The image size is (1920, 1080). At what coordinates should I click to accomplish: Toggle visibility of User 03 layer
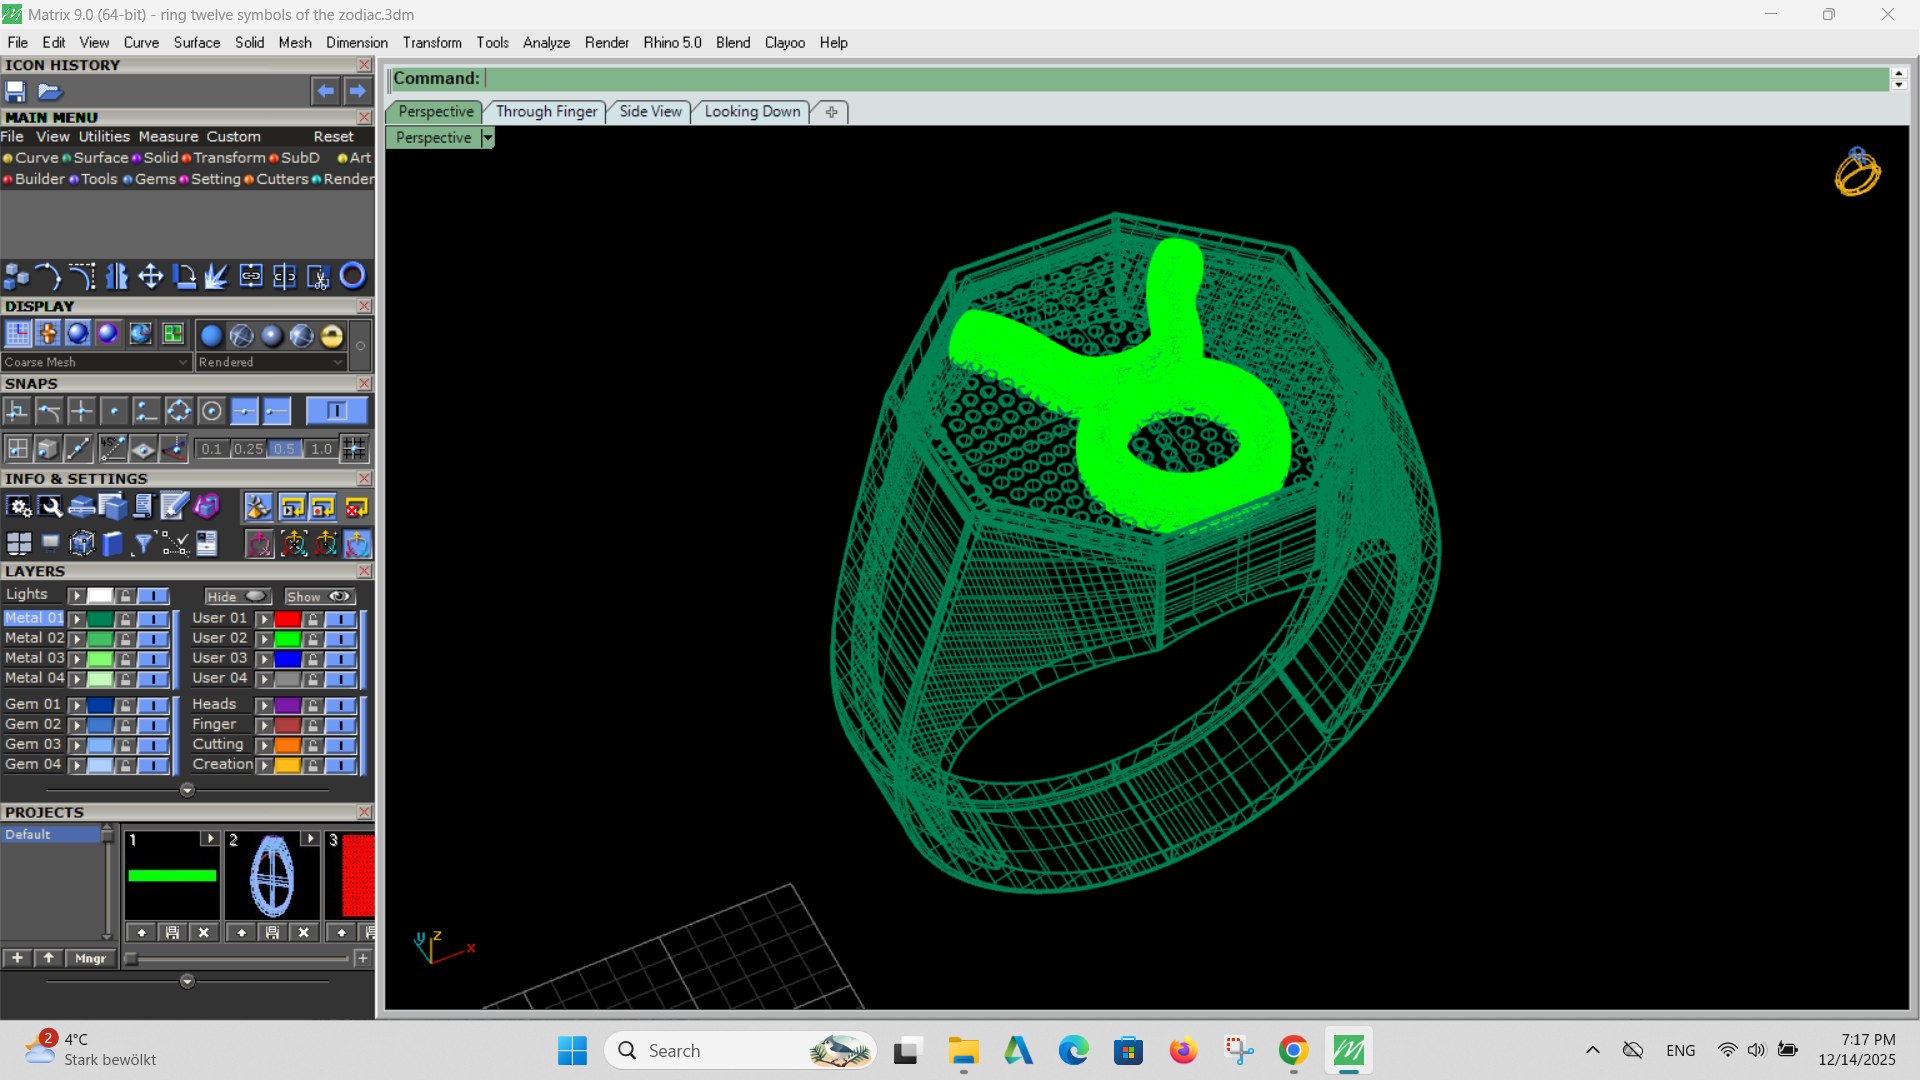(340, 659)
